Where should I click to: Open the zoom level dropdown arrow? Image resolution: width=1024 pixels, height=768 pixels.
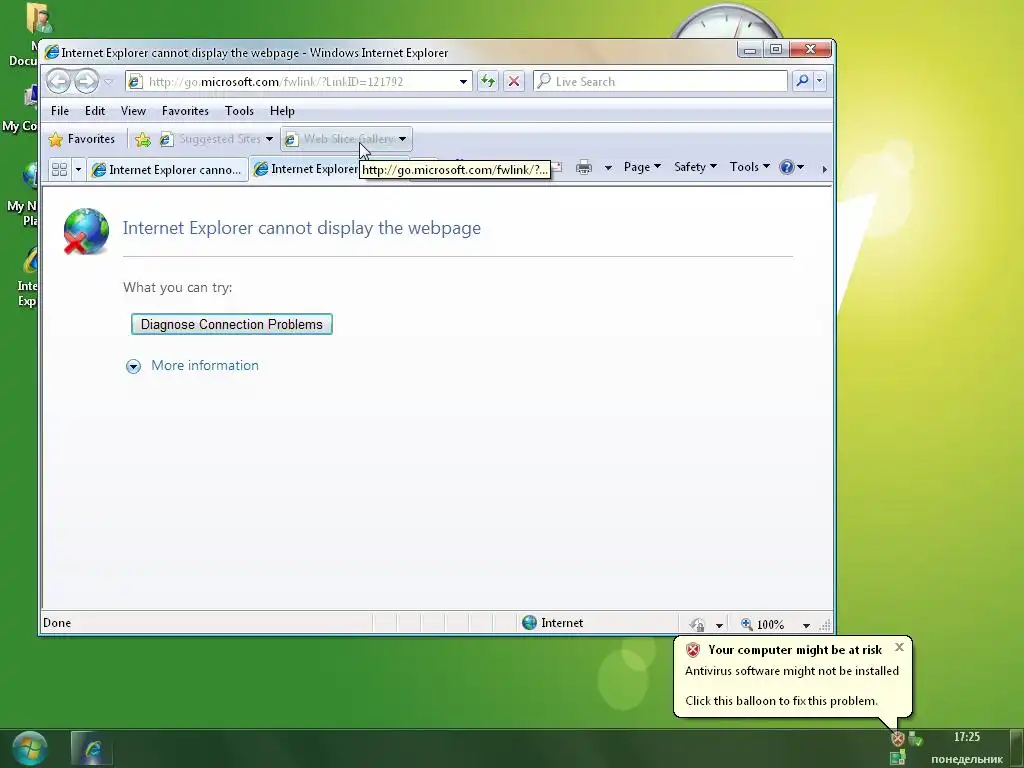coord(807,625)
